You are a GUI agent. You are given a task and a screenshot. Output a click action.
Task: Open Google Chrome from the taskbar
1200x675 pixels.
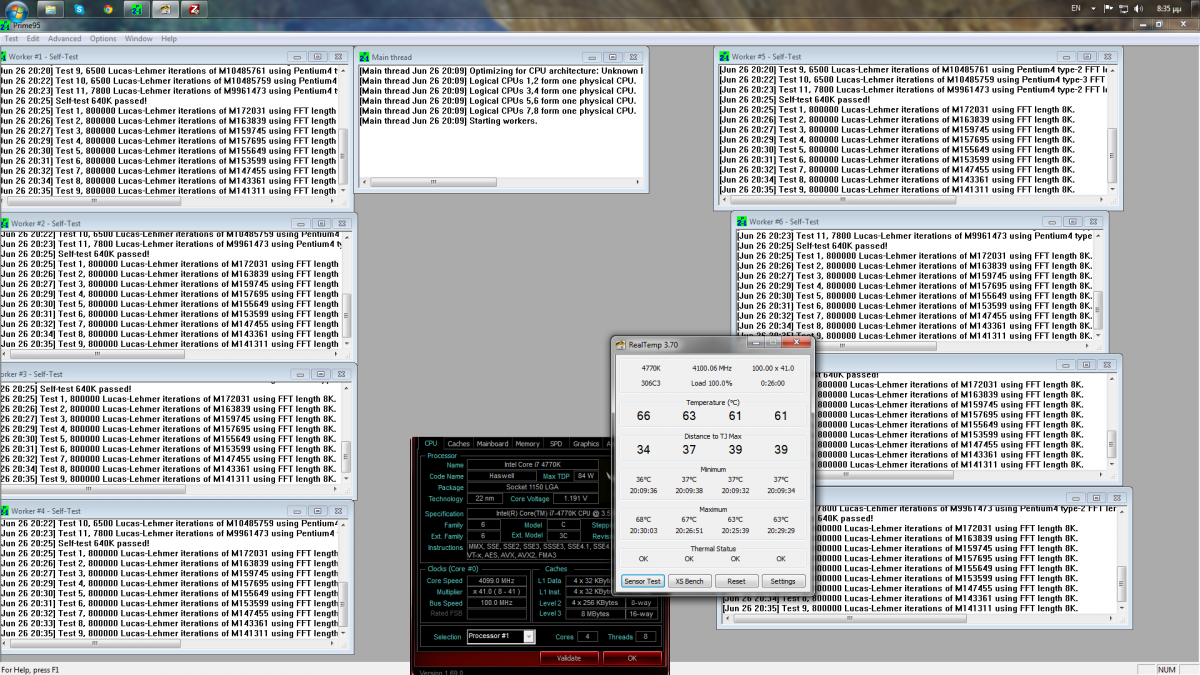point(107,9)
